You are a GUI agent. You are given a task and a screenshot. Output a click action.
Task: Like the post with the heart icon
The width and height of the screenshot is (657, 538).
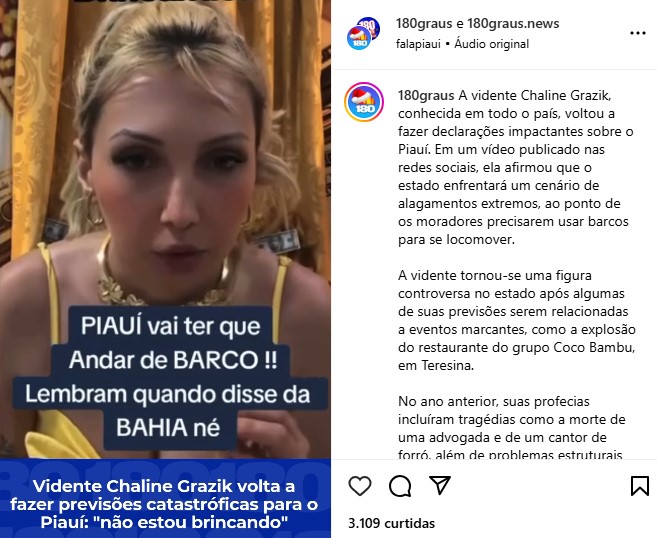pyautogui.click(x=360, y=486)
